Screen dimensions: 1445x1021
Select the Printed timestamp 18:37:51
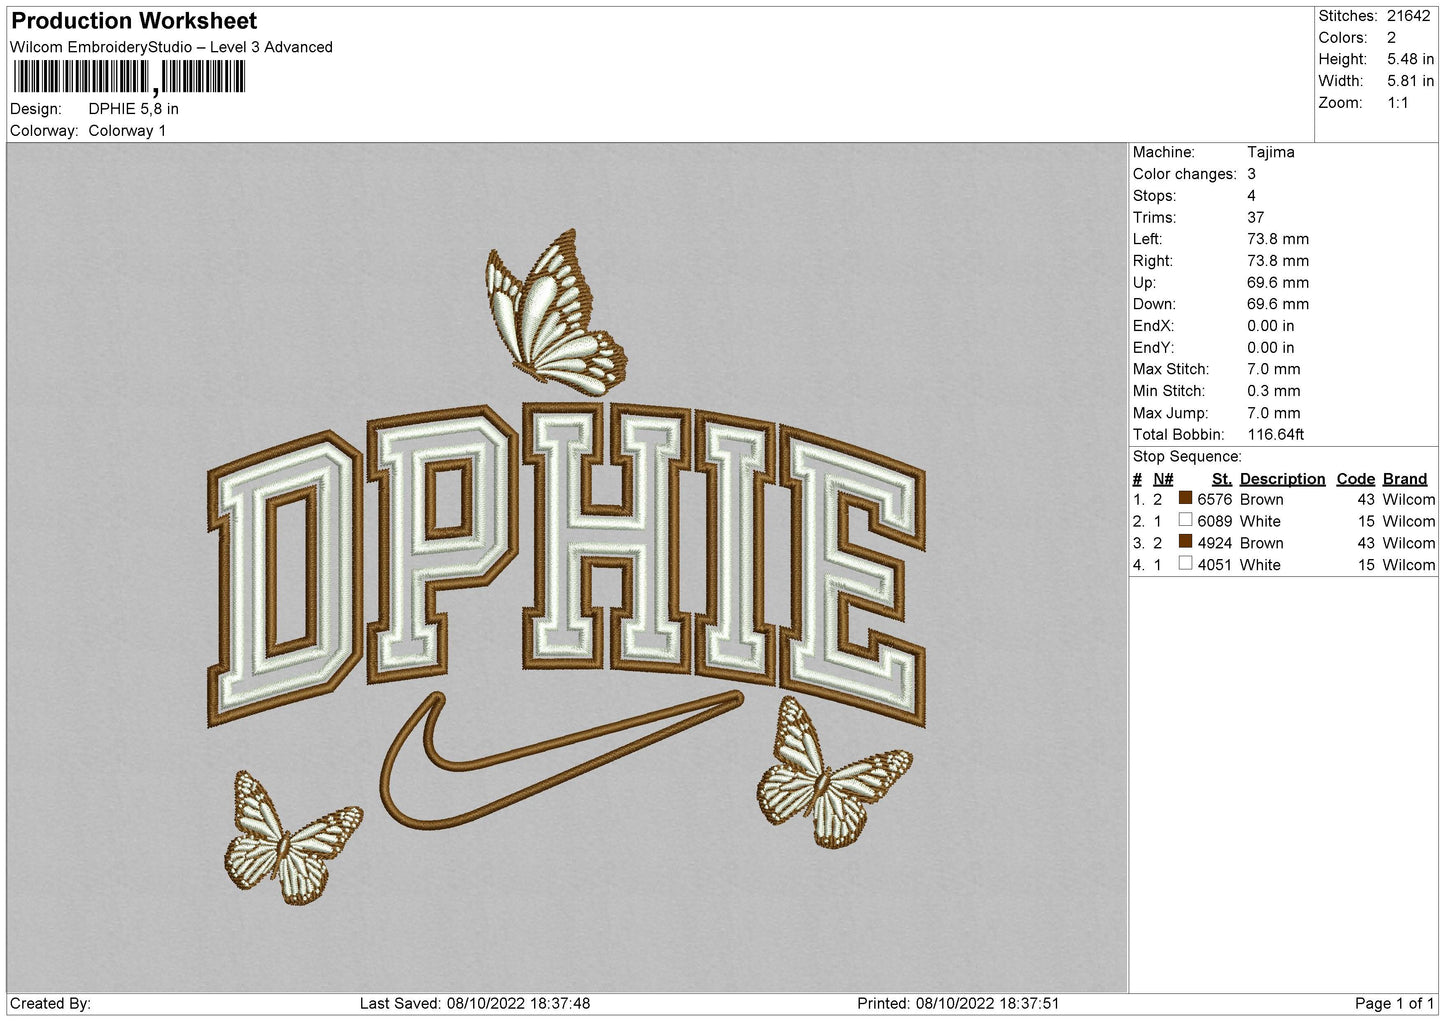coord(1025,1003)
